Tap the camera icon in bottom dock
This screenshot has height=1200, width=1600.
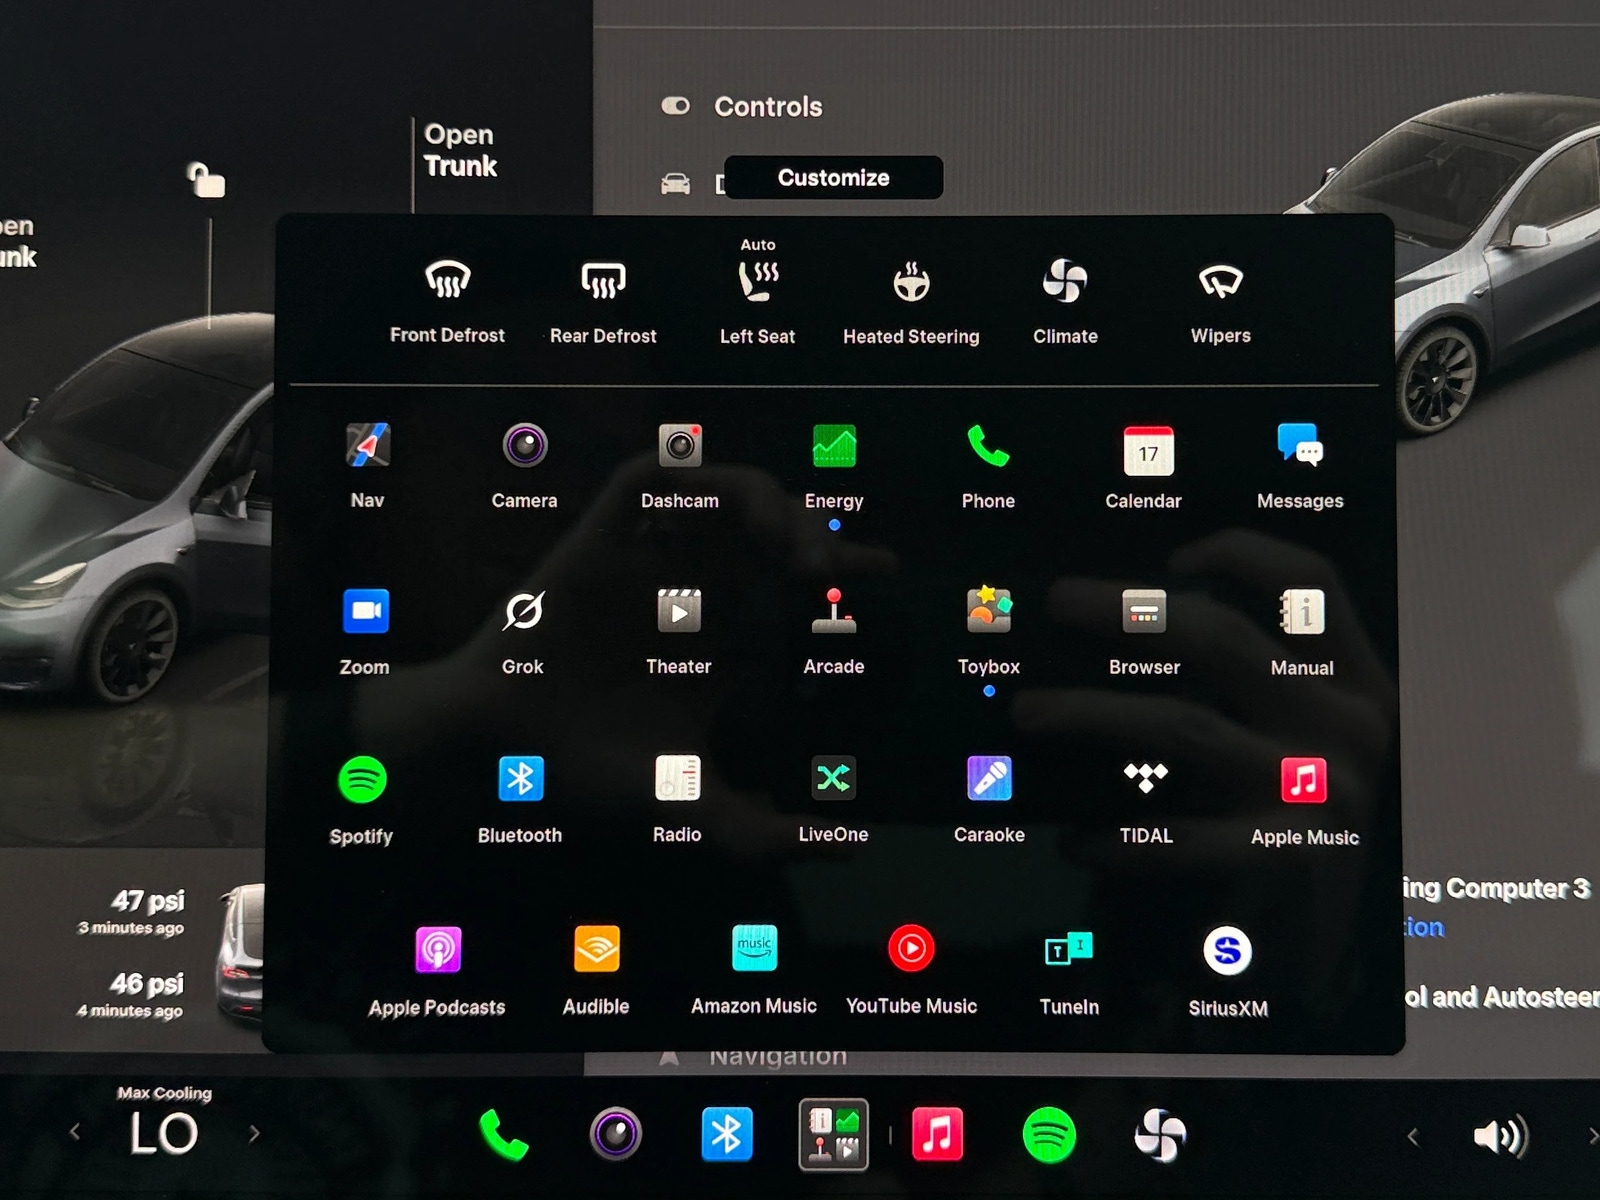(615, 1134)
